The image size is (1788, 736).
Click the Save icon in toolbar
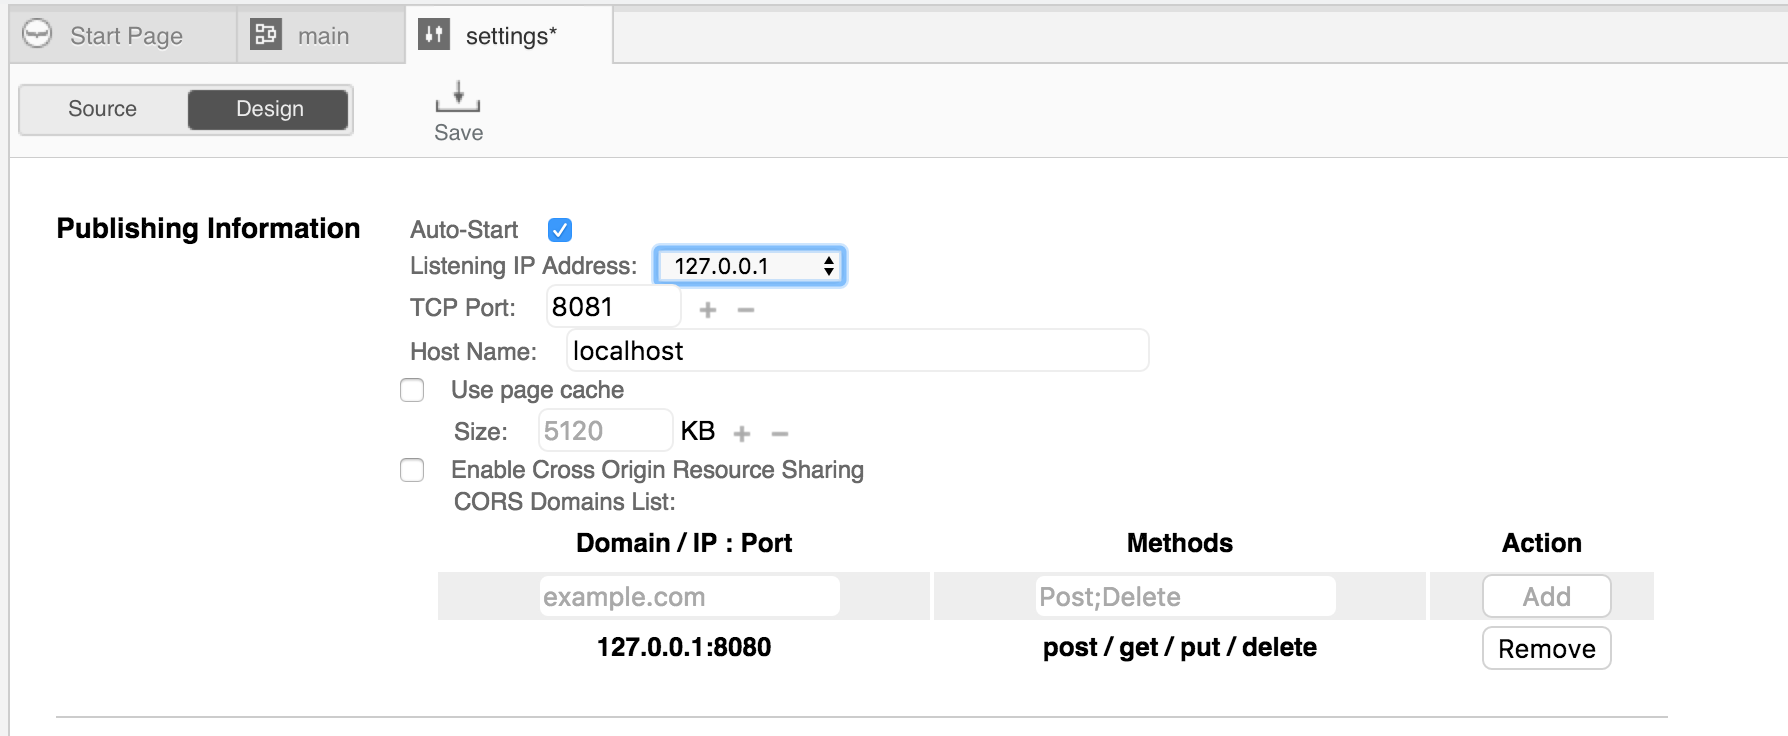point(458,97)
